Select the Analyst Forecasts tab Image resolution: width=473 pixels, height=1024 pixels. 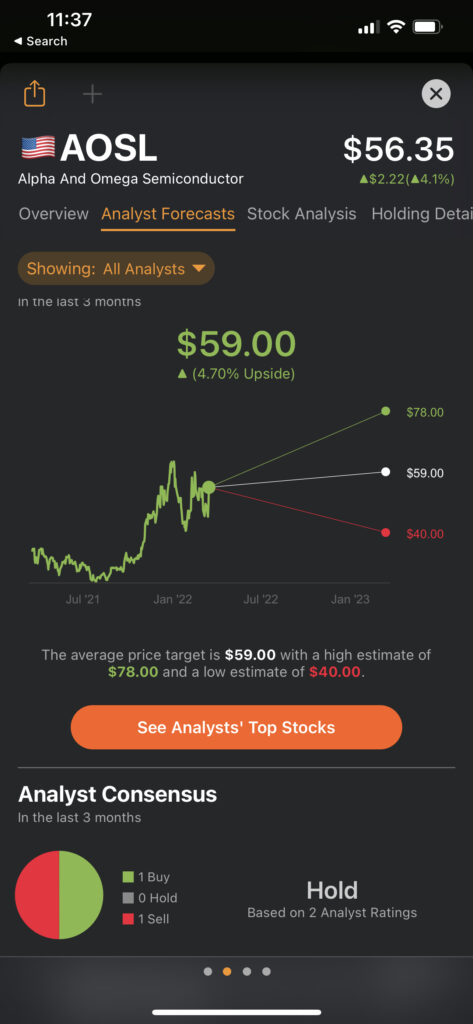tap(168, 214)
